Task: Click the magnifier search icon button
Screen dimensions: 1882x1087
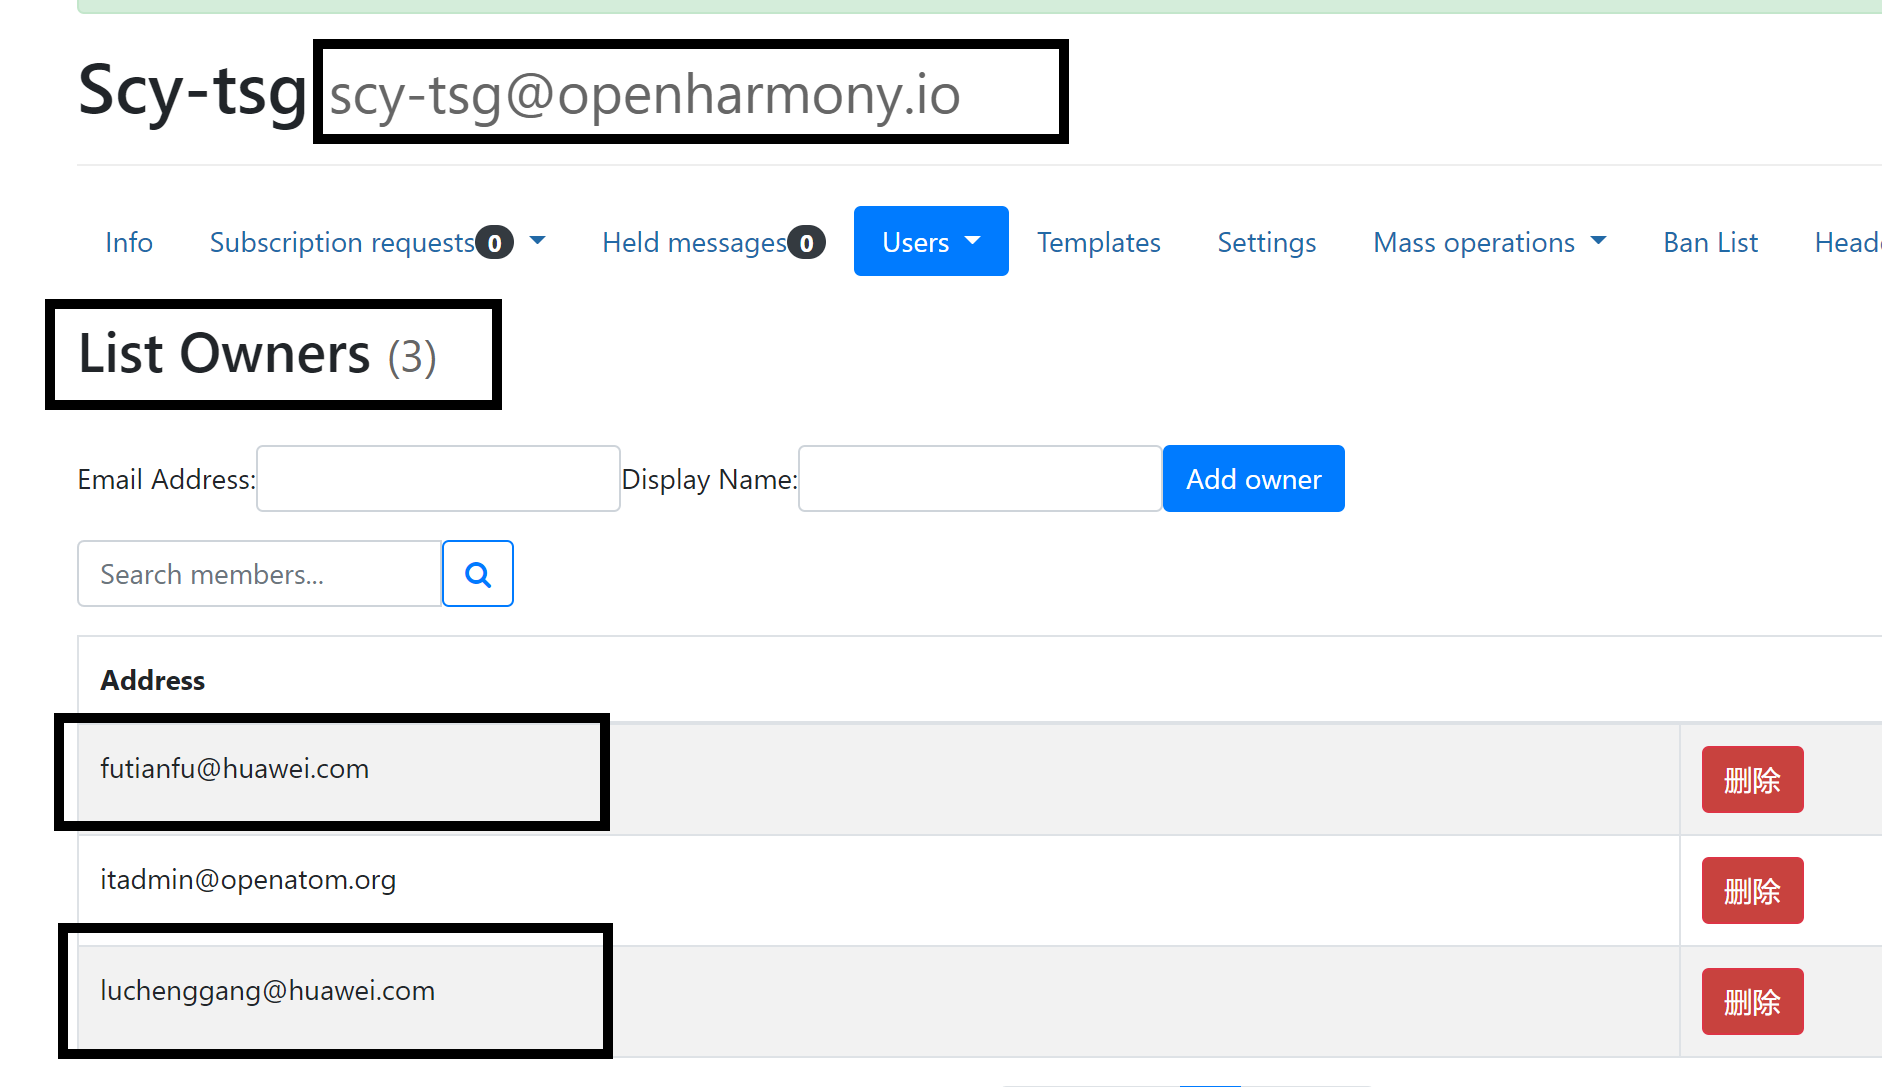Action: tap(478, 574)
